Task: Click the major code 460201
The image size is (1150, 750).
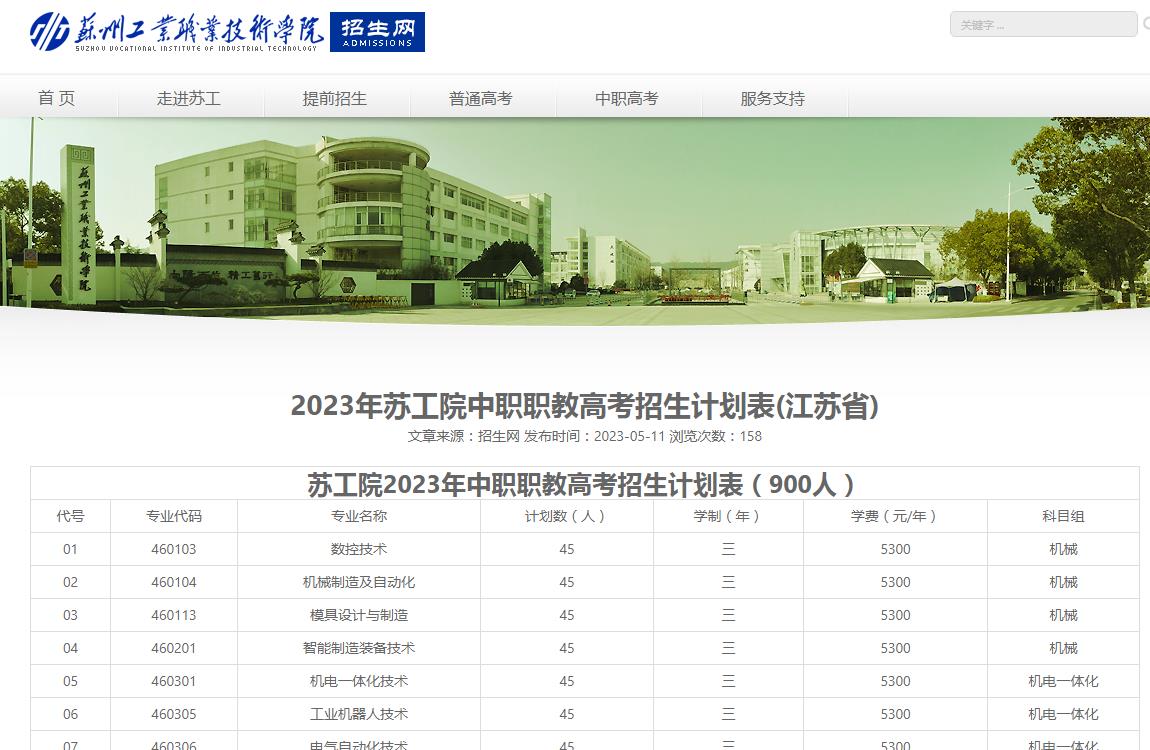Action: point(174,648)
